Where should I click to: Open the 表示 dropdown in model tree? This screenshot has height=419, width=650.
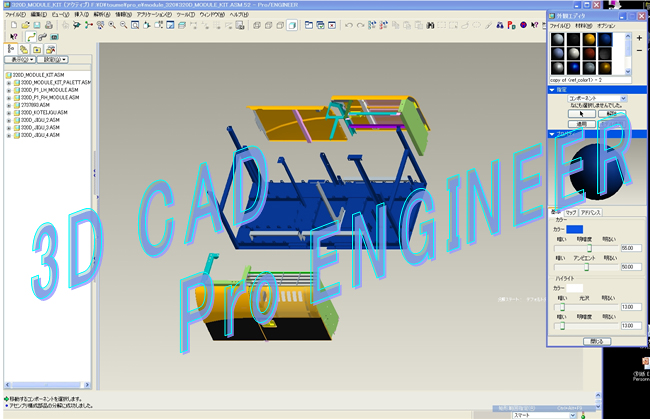[20, 60]
